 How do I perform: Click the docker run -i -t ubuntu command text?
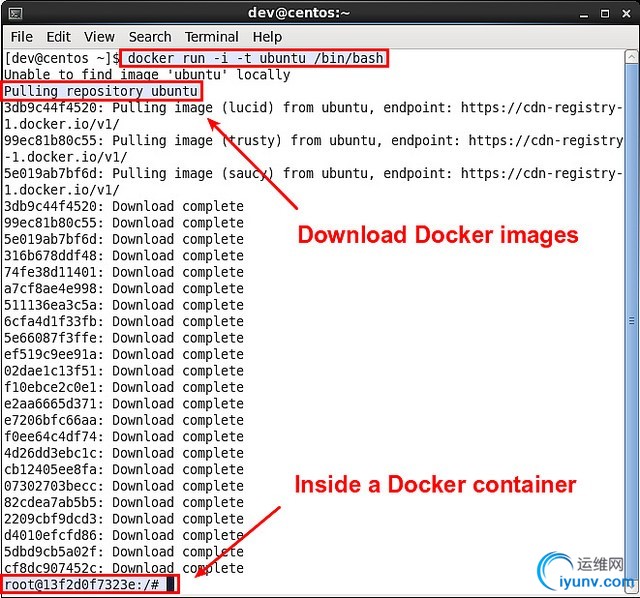pyautogui.click(x=255, y=58)
